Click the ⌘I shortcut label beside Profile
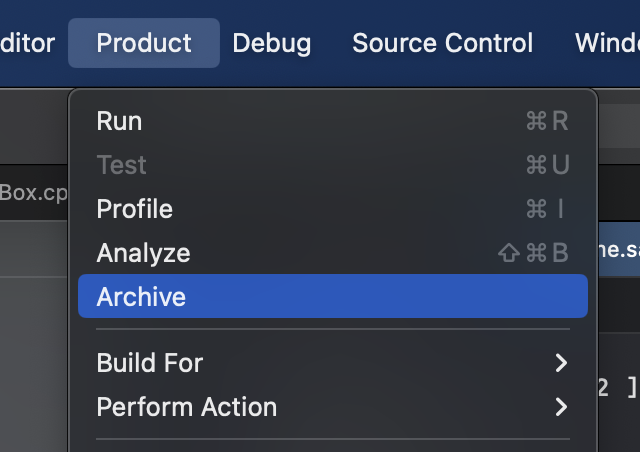This screenshot has height=452, width=640. click(x=547, y=209)
